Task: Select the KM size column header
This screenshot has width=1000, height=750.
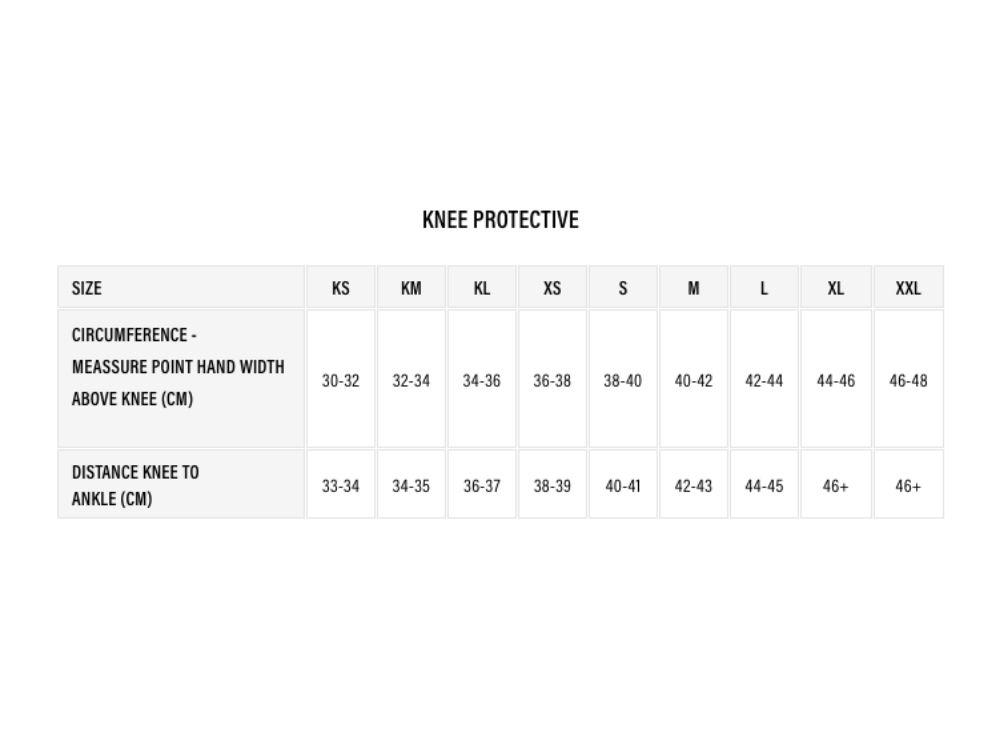Action: [411, 288]
